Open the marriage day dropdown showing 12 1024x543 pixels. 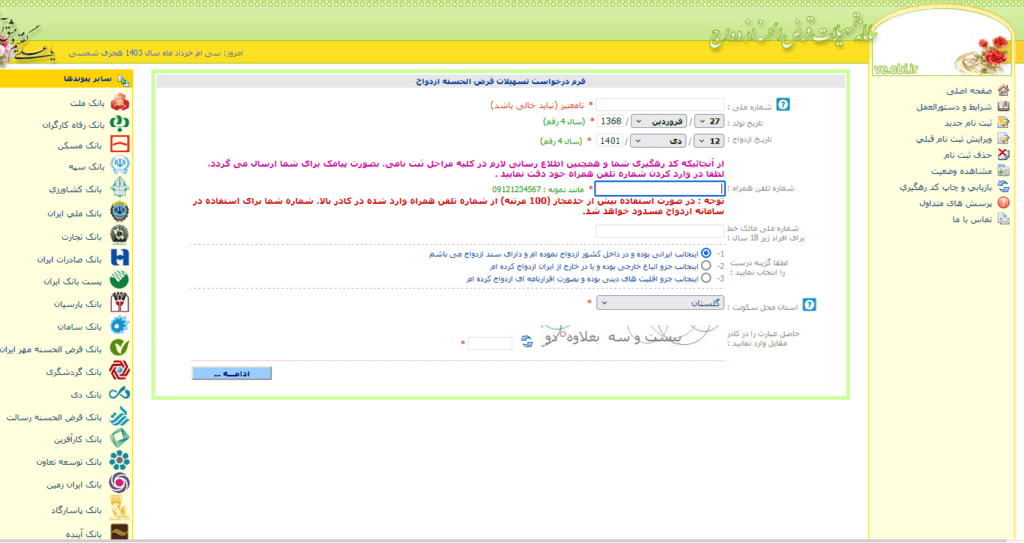click(709, 140)
